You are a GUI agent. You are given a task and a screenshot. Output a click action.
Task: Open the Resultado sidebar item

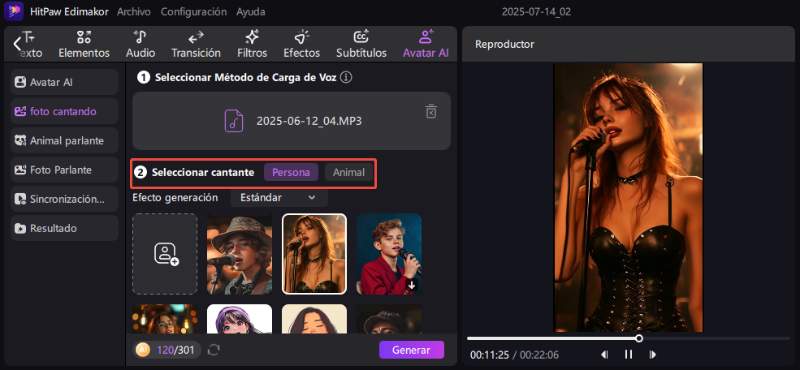[64, 228]
